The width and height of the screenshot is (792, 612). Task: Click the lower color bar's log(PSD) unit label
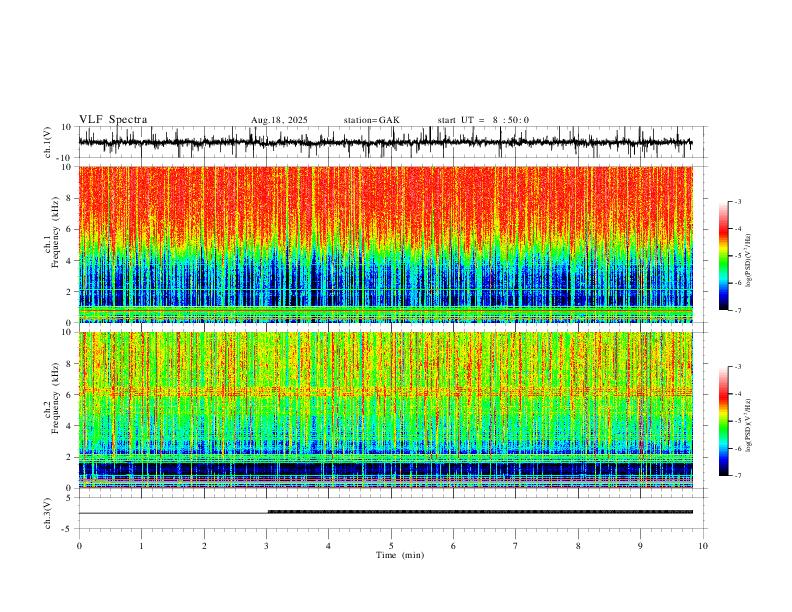coord(749,425)
